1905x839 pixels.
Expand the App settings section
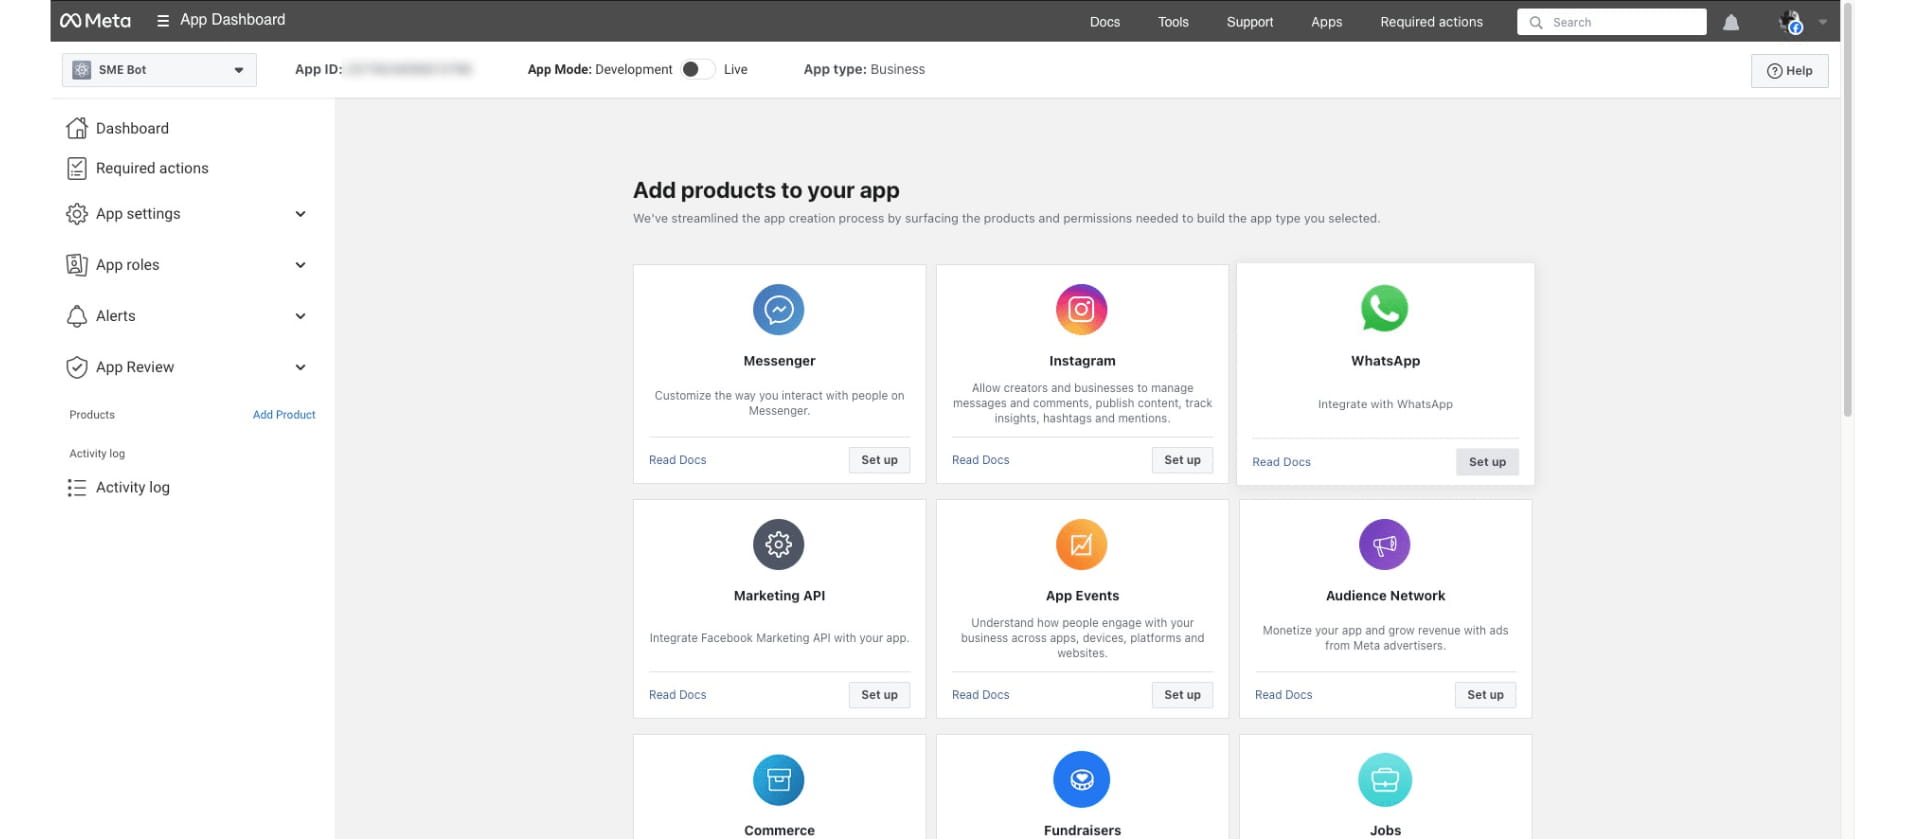click(x=300, y=214)
